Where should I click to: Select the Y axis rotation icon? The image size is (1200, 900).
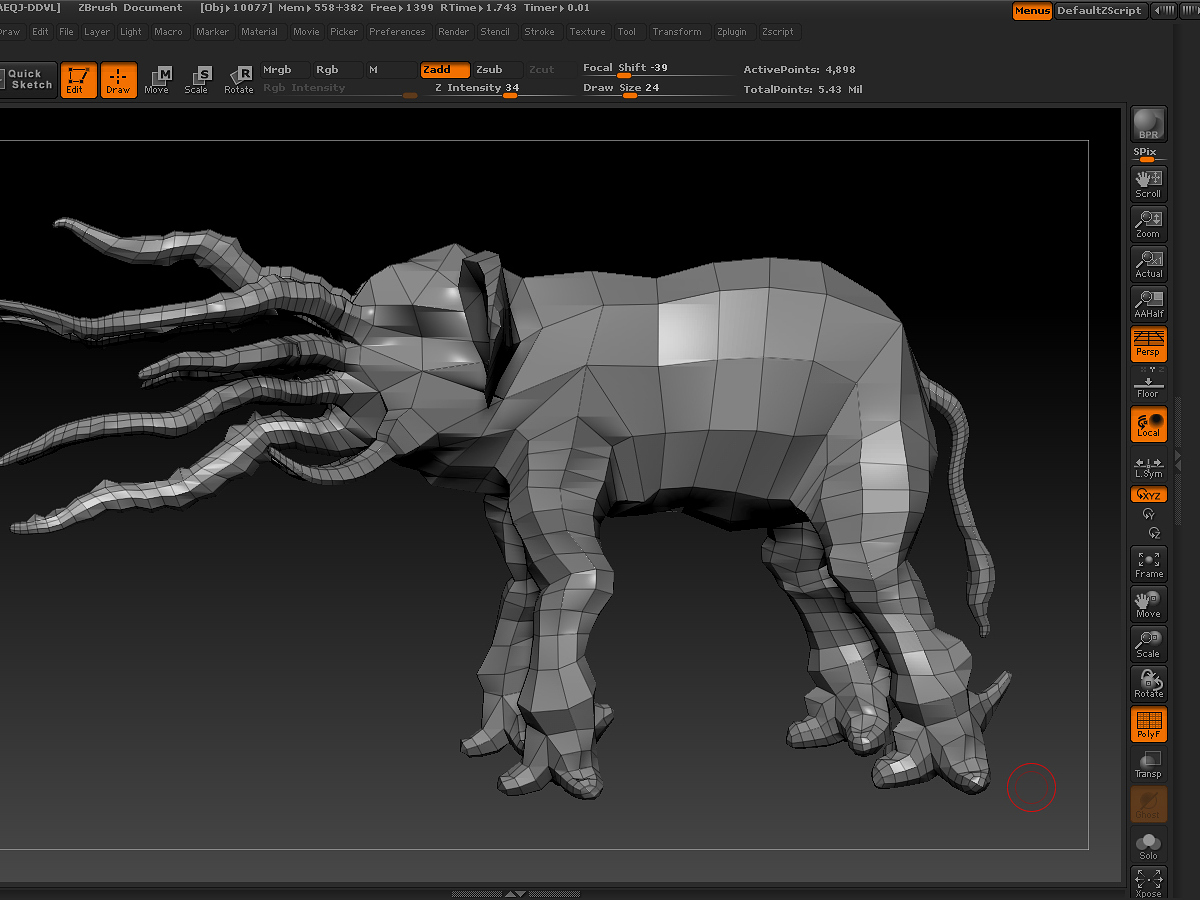click(x=1148, y=514)
